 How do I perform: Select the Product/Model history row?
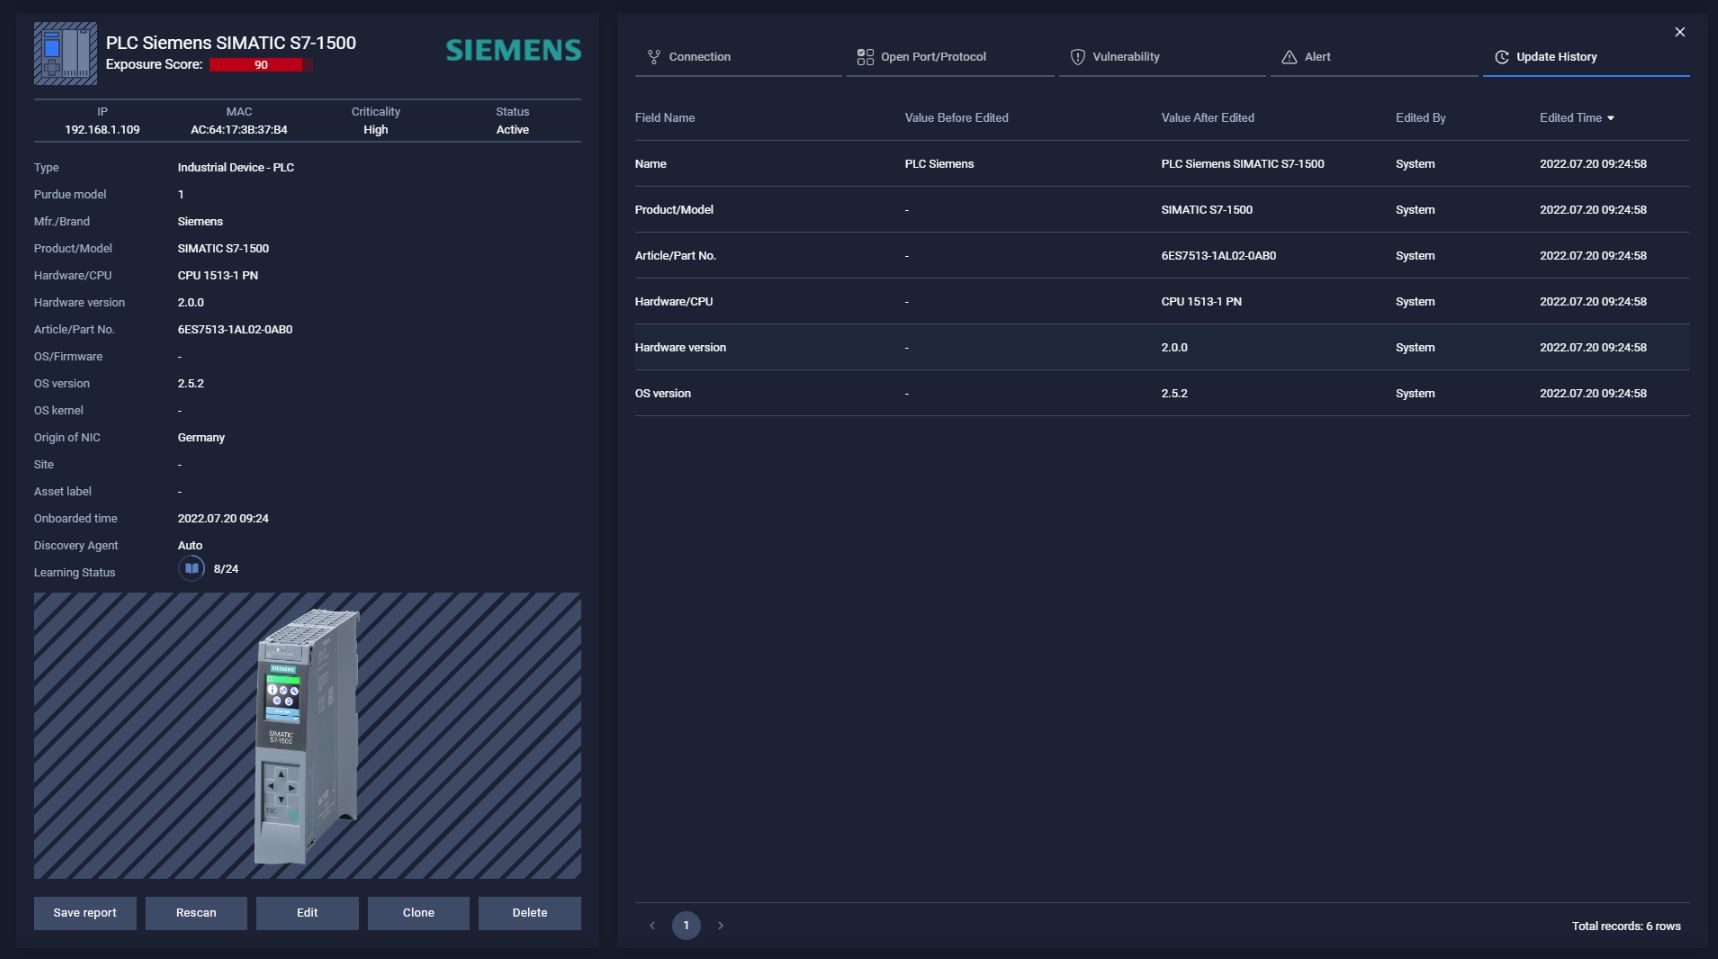point(1162,210)
